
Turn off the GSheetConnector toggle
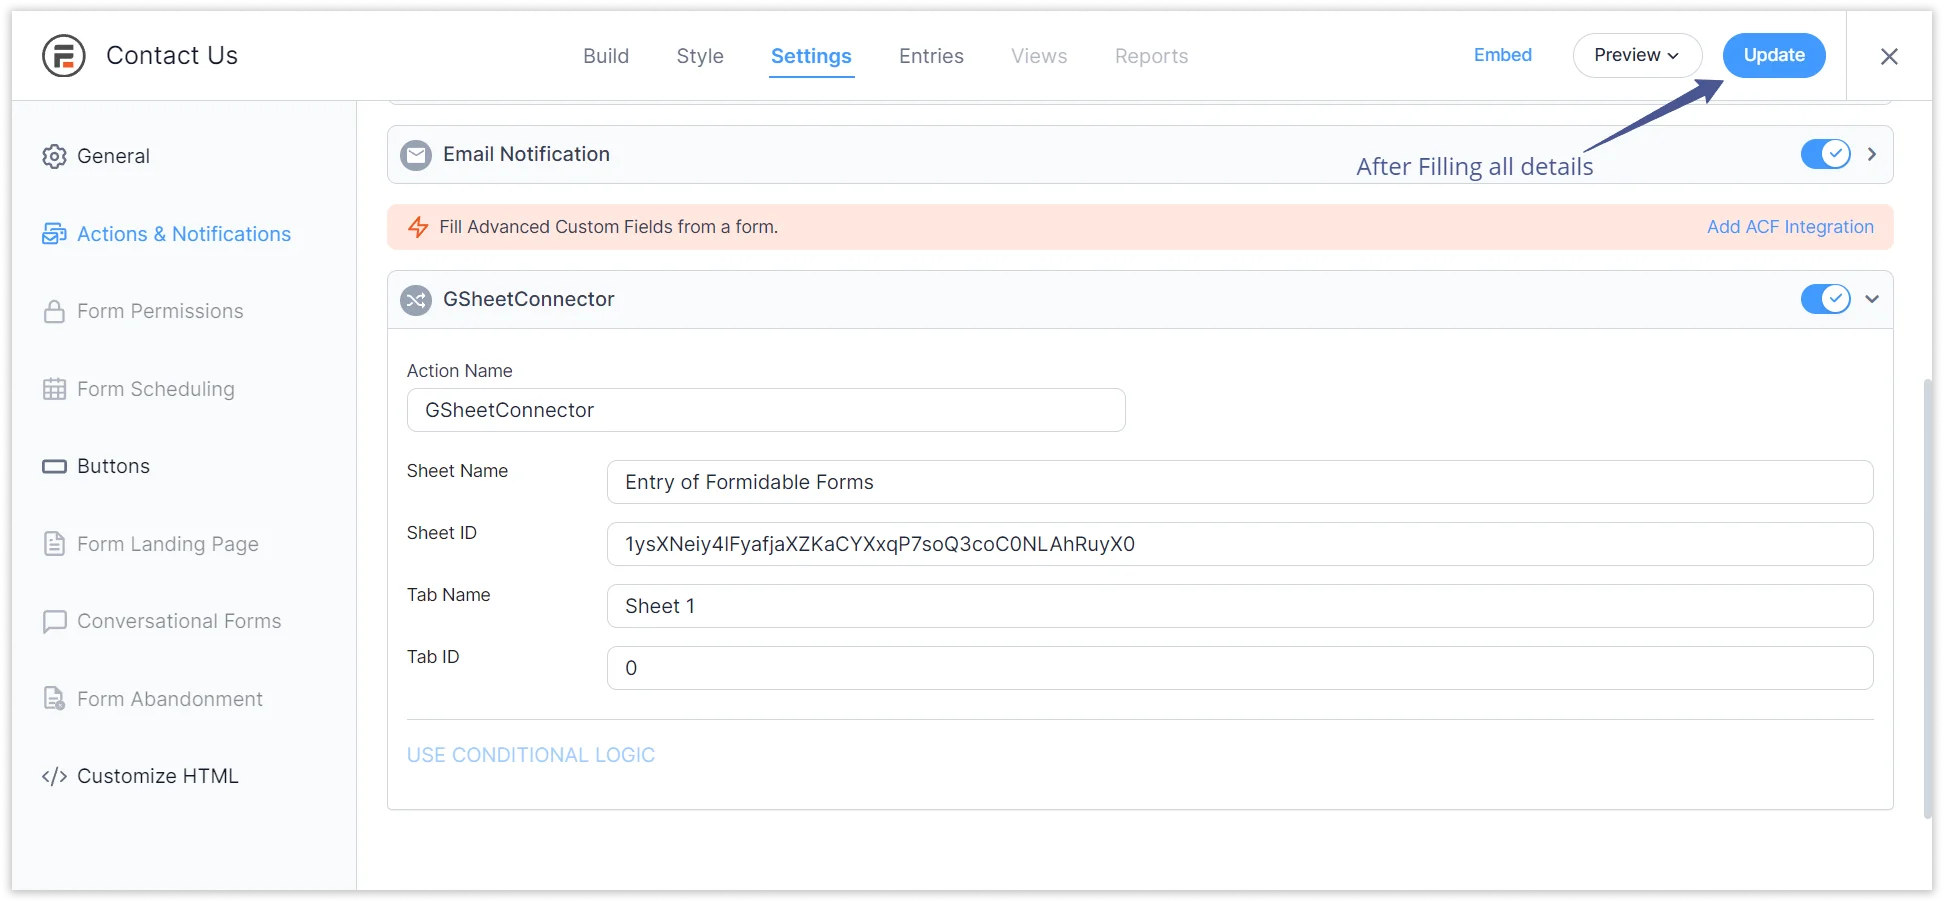point(1825,299)
